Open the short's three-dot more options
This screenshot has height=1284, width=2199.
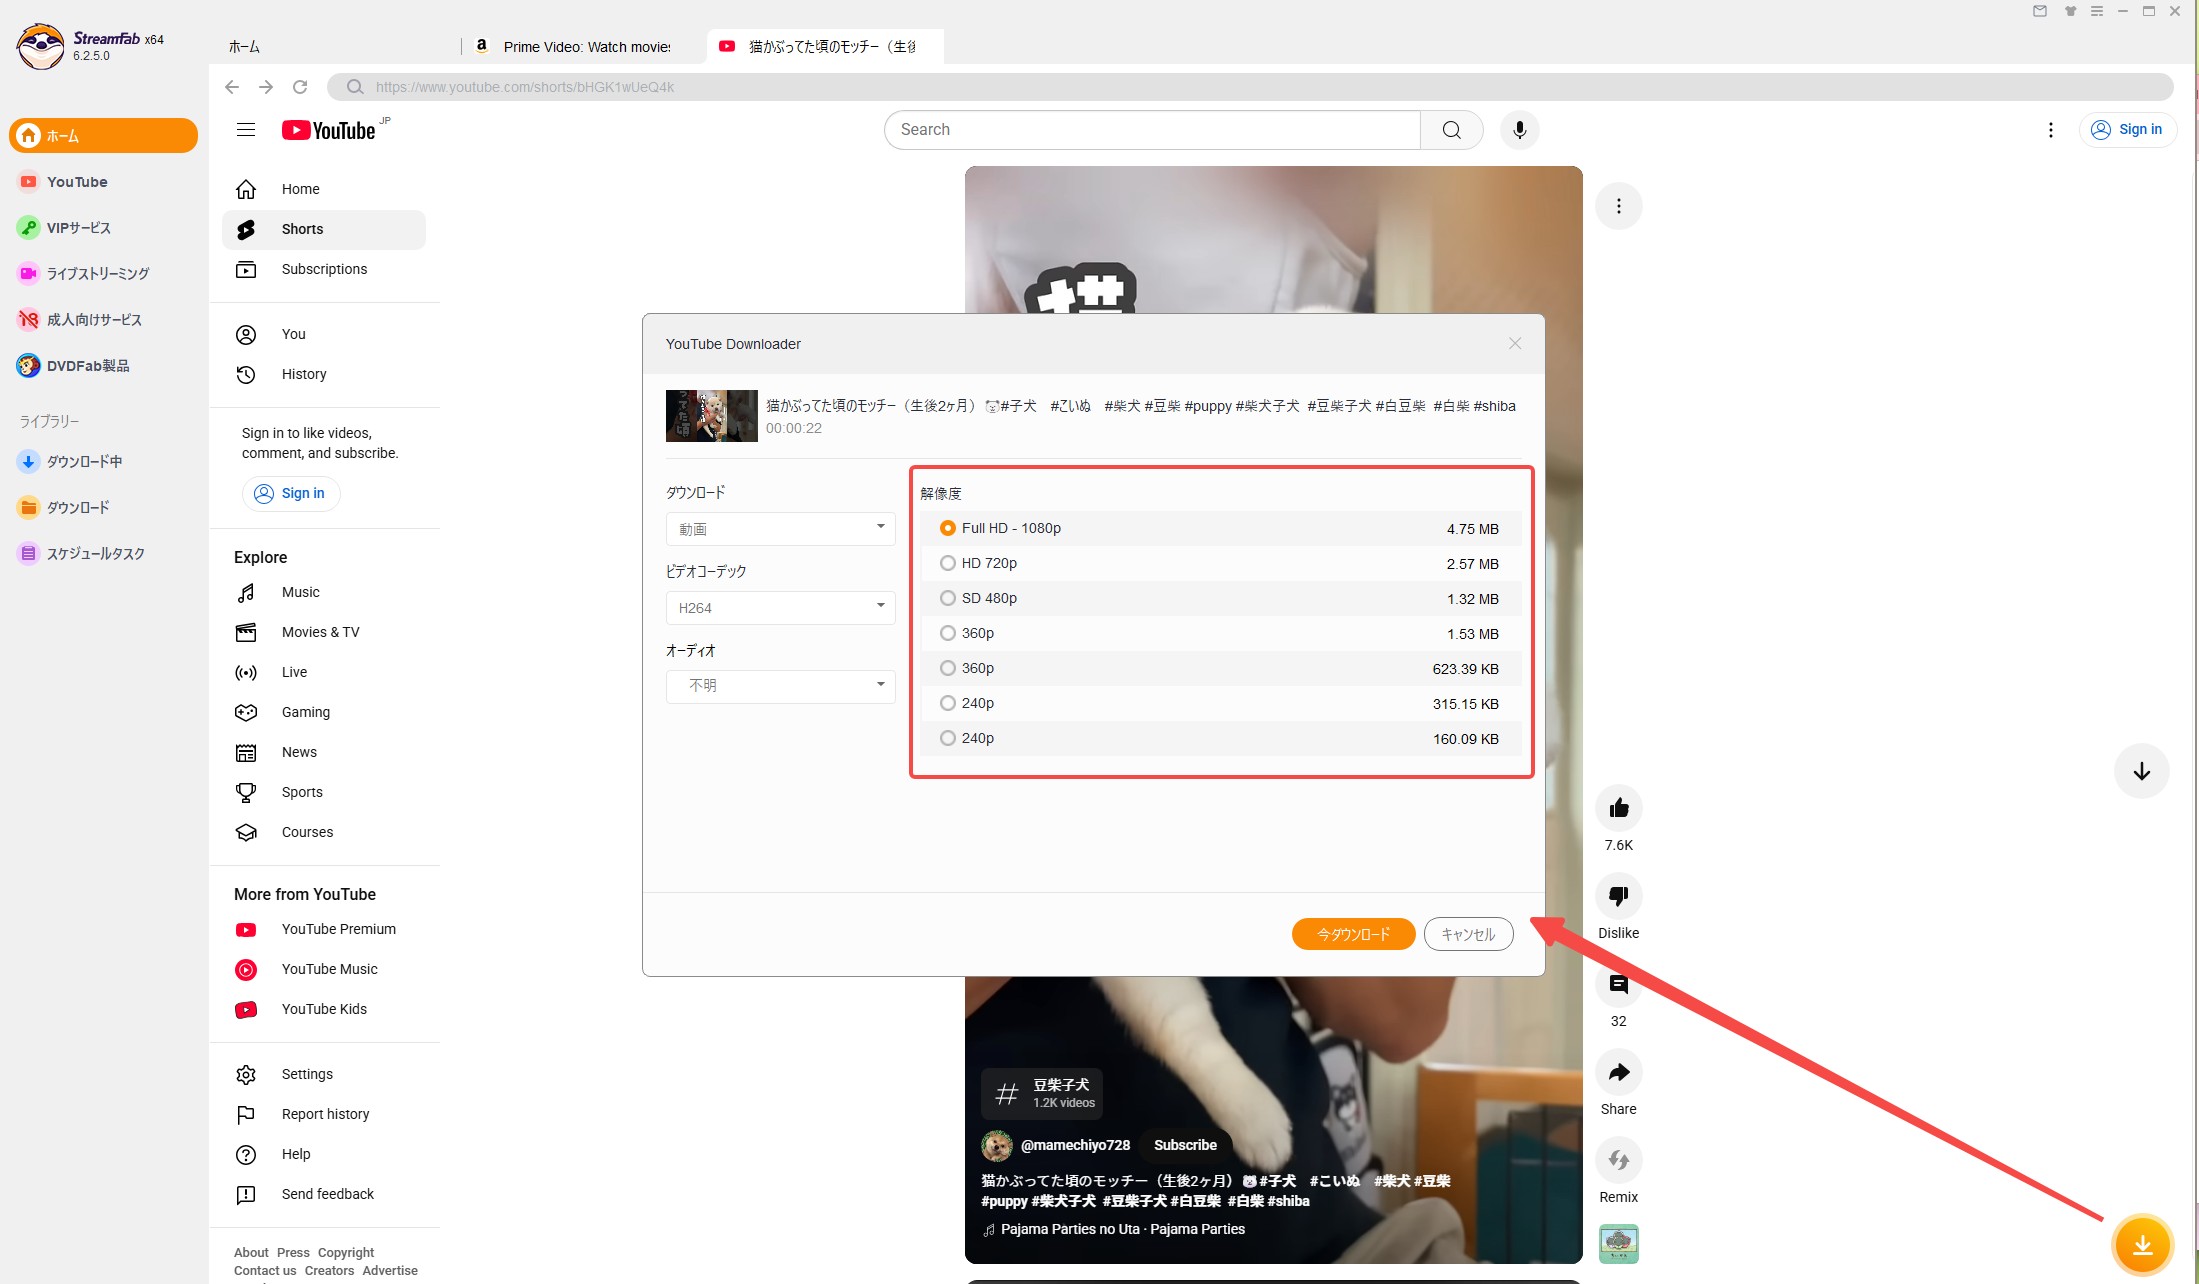[1618, 206]
